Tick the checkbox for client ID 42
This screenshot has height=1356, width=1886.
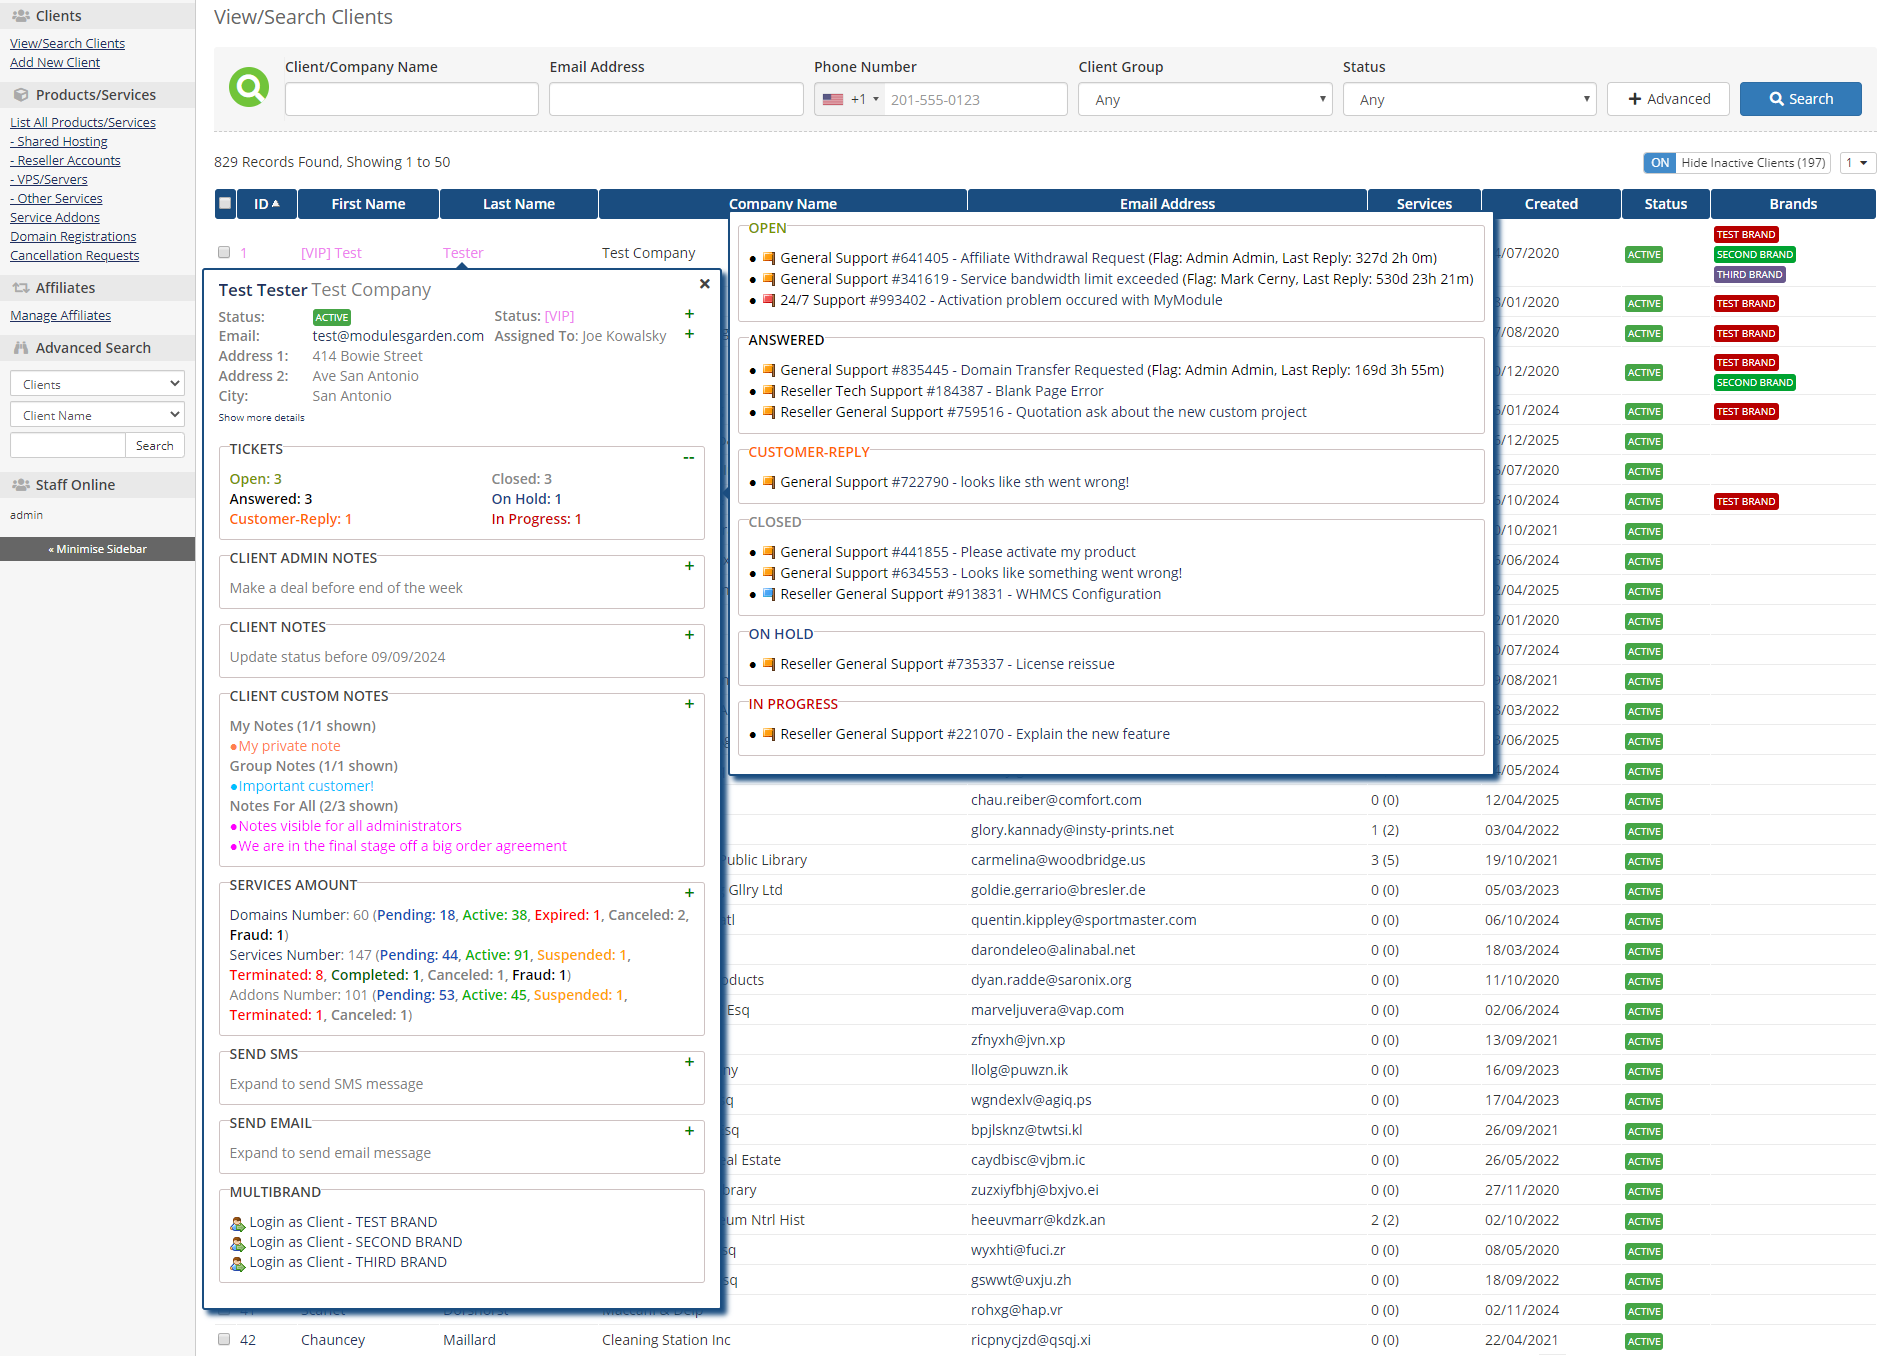(224, 1340)
